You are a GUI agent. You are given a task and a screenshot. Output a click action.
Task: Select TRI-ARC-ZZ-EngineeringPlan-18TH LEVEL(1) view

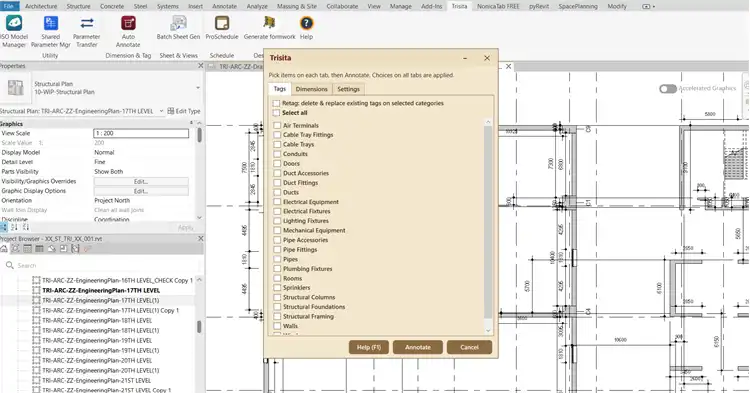coord(100,330)
